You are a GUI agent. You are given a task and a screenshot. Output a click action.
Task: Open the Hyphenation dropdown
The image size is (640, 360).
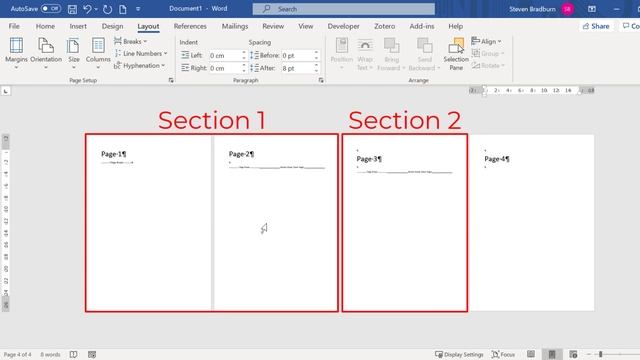coord(140,65)
